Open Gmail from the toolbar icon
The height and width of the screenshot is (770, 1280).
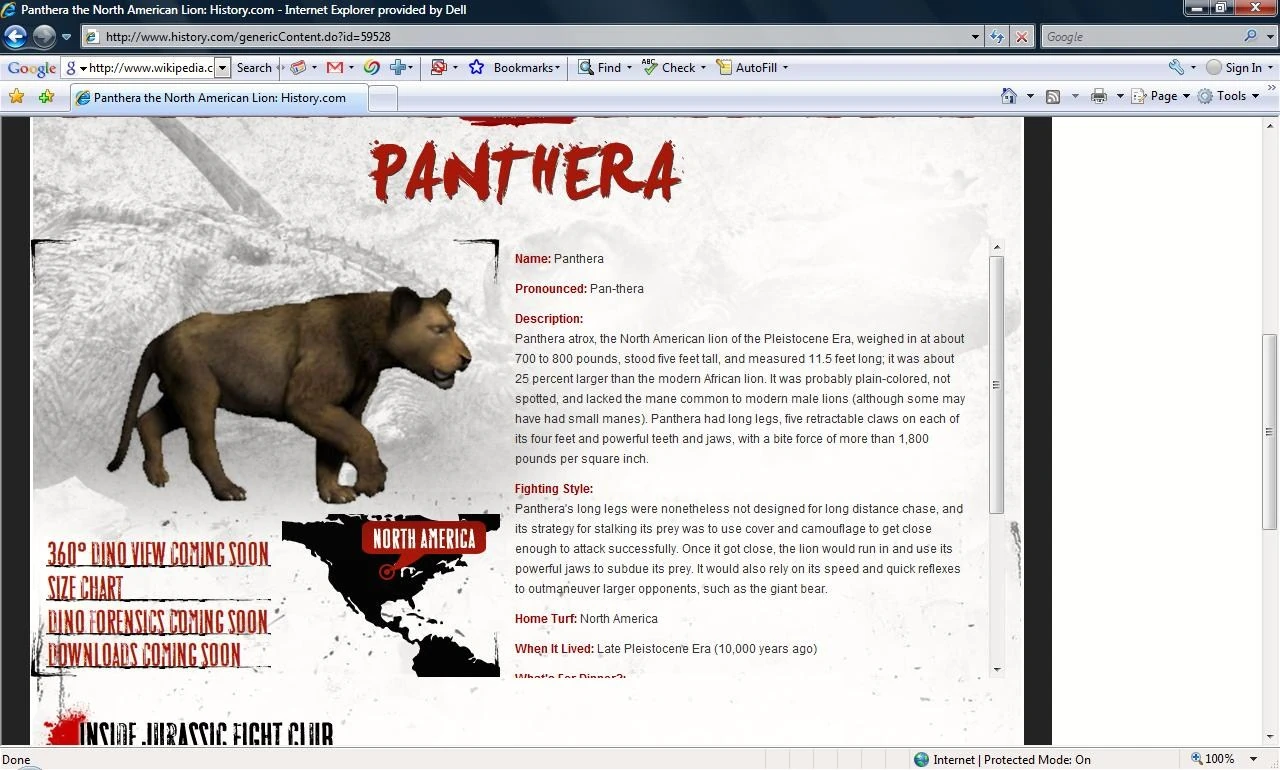(335, 68)
